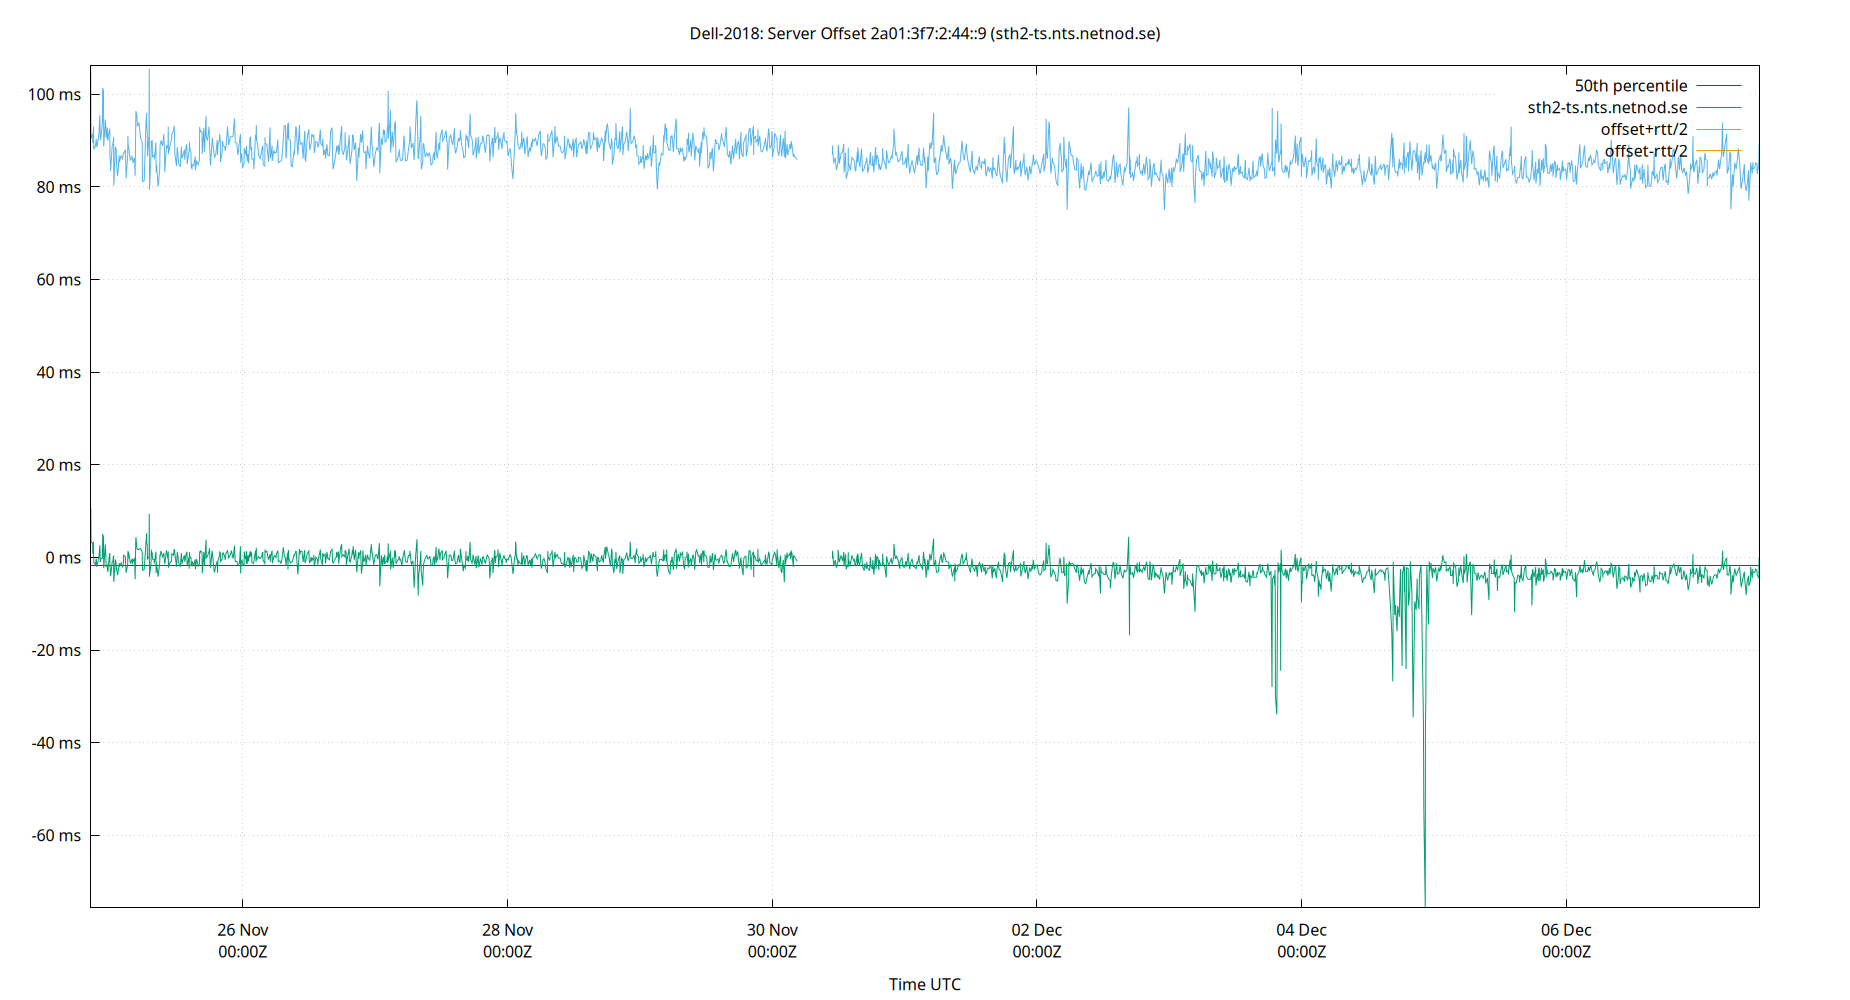Toggle the 50th percentile legend entry

(1630, 85)
